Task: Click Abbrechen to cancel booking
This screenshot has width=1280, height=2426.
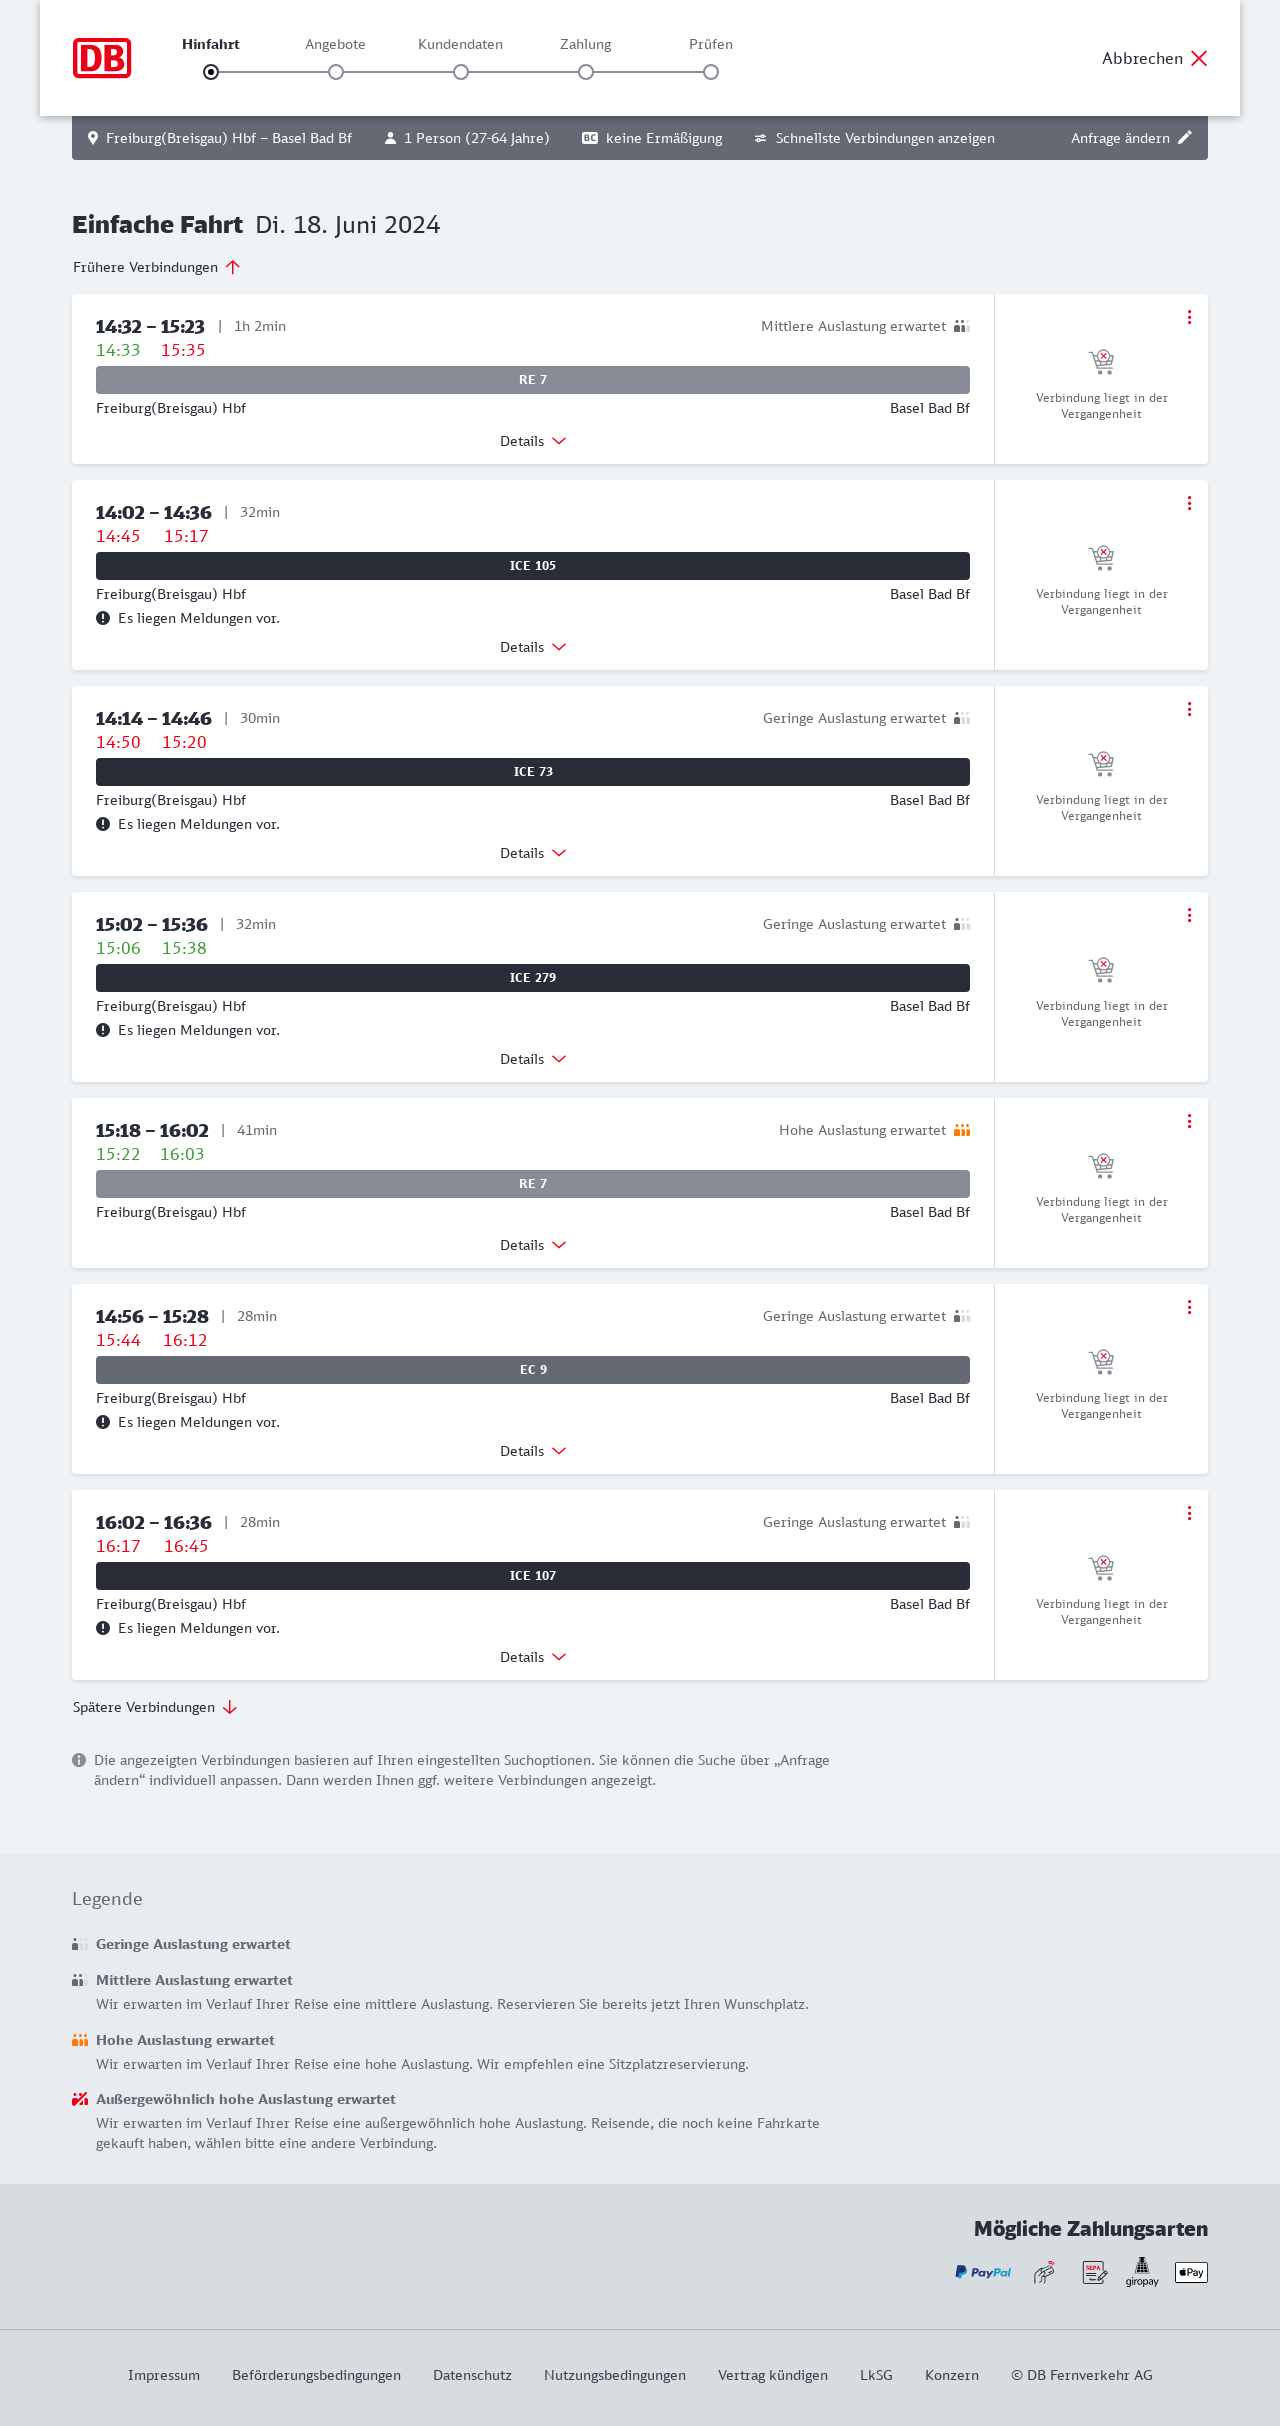Action: coord(1155,58)
